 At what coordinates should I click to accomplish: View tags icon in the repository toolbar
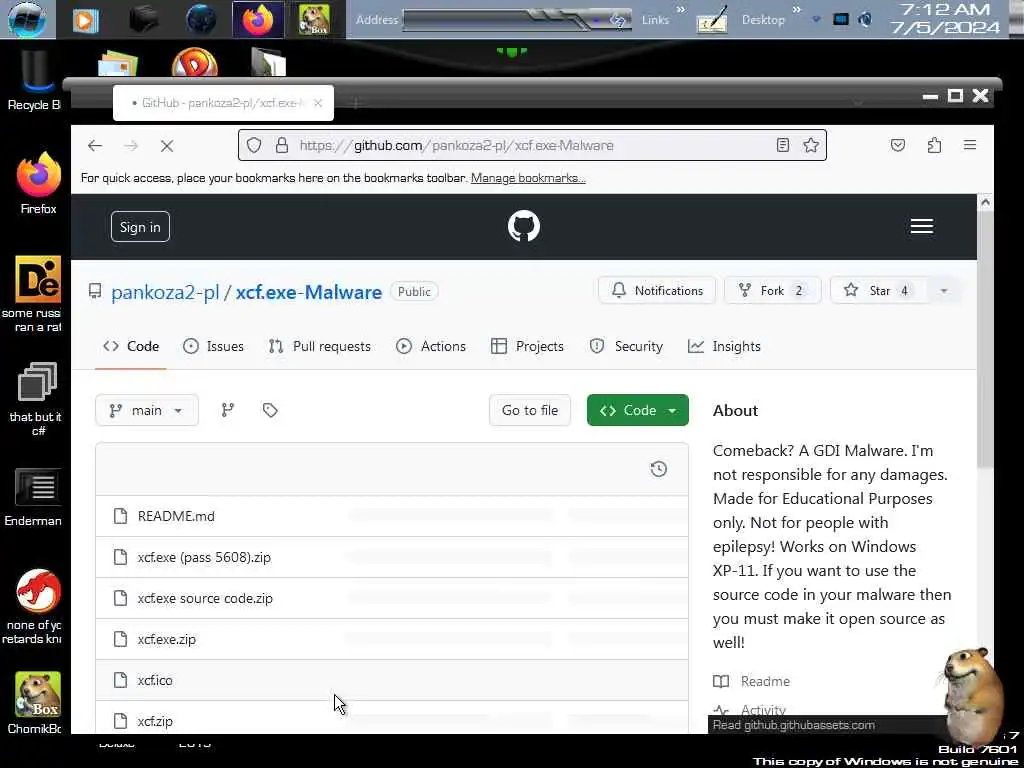point(270,410)
